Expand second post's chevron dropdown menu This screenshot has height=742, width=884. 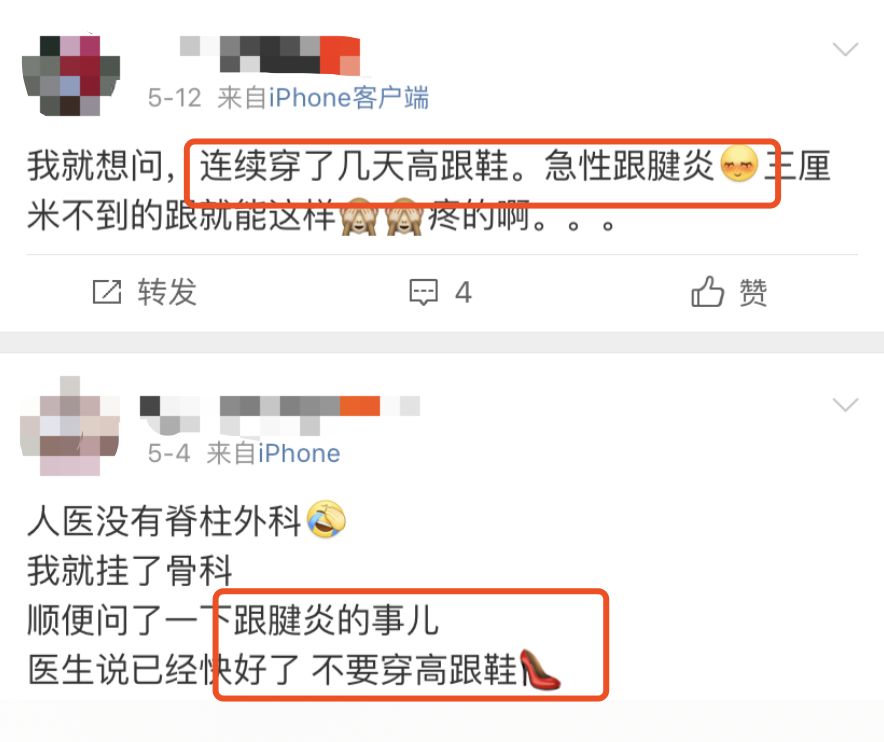[x=845, y=404]
